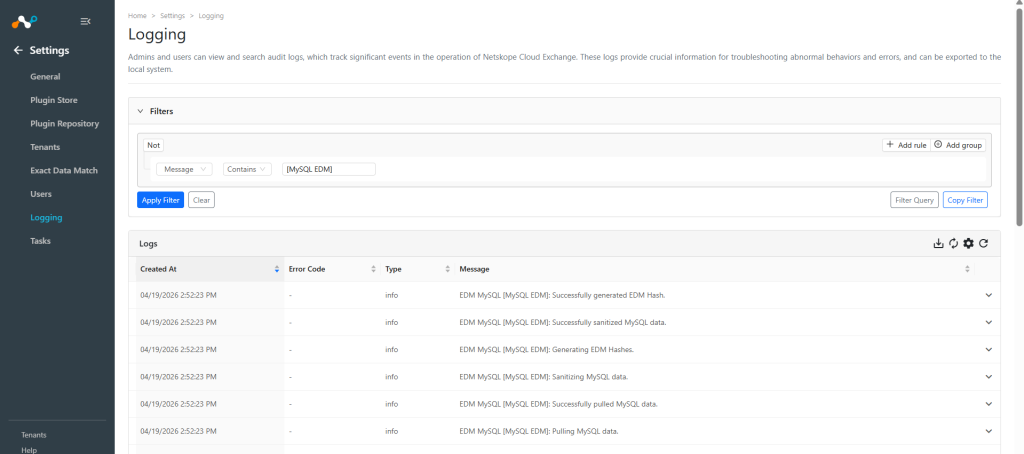Image resolution: width=1024 pixels, height=454 pixels.
Task: Collapse the sidebar with the menu-fold icon
Action: click(x=85, y=22)
